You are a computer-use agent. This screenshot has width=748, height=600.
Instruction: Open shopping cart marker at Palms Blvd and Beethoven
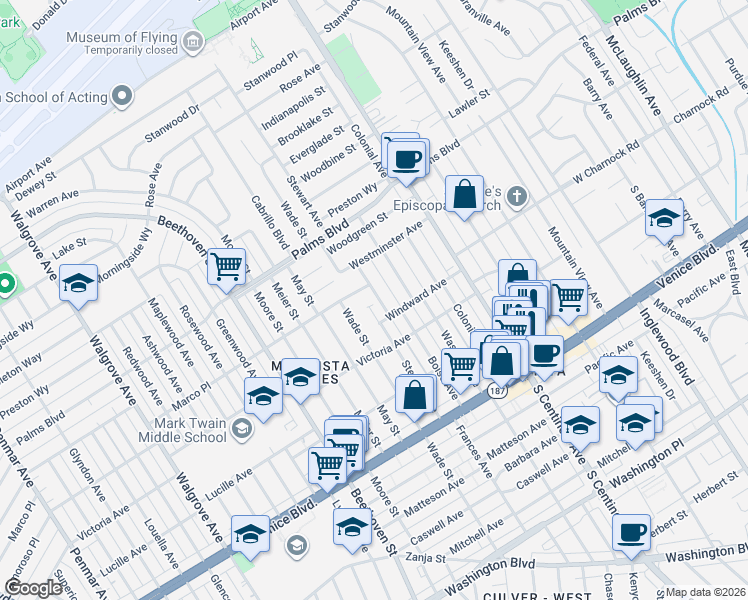pyautogui.click(x=227, y=270)
